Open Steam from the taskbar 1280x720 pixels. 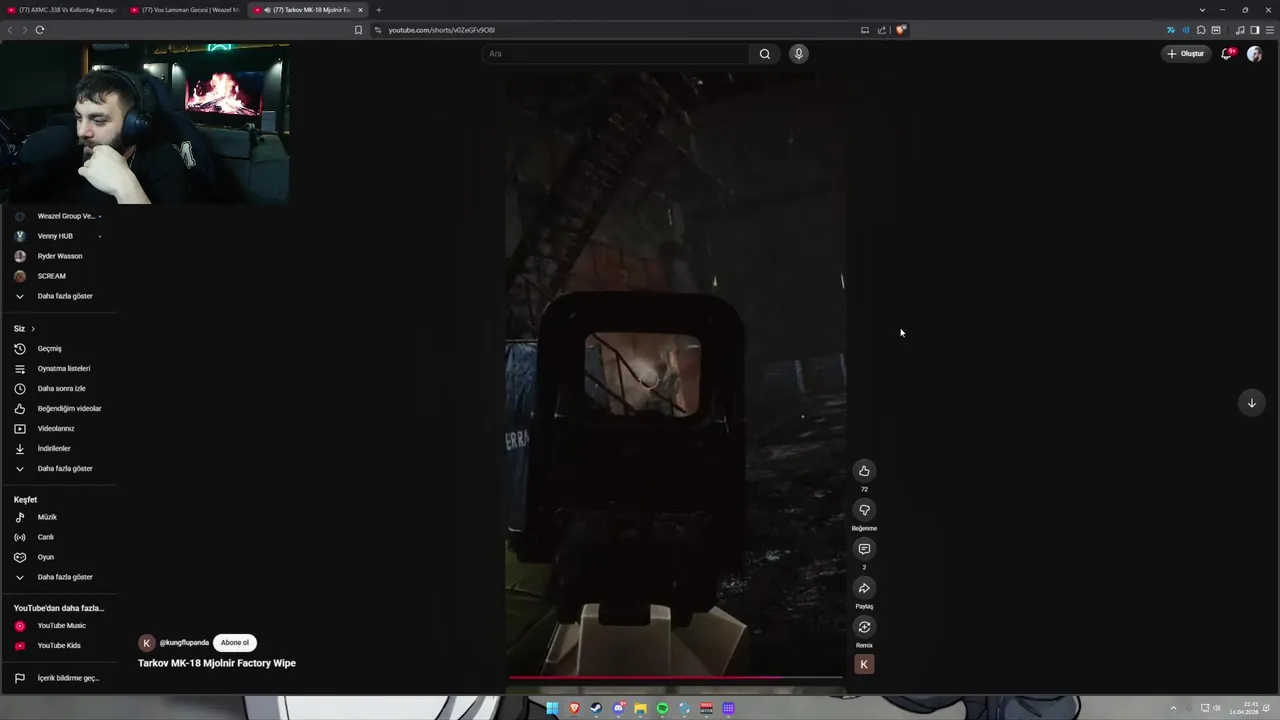pos(596,708)
